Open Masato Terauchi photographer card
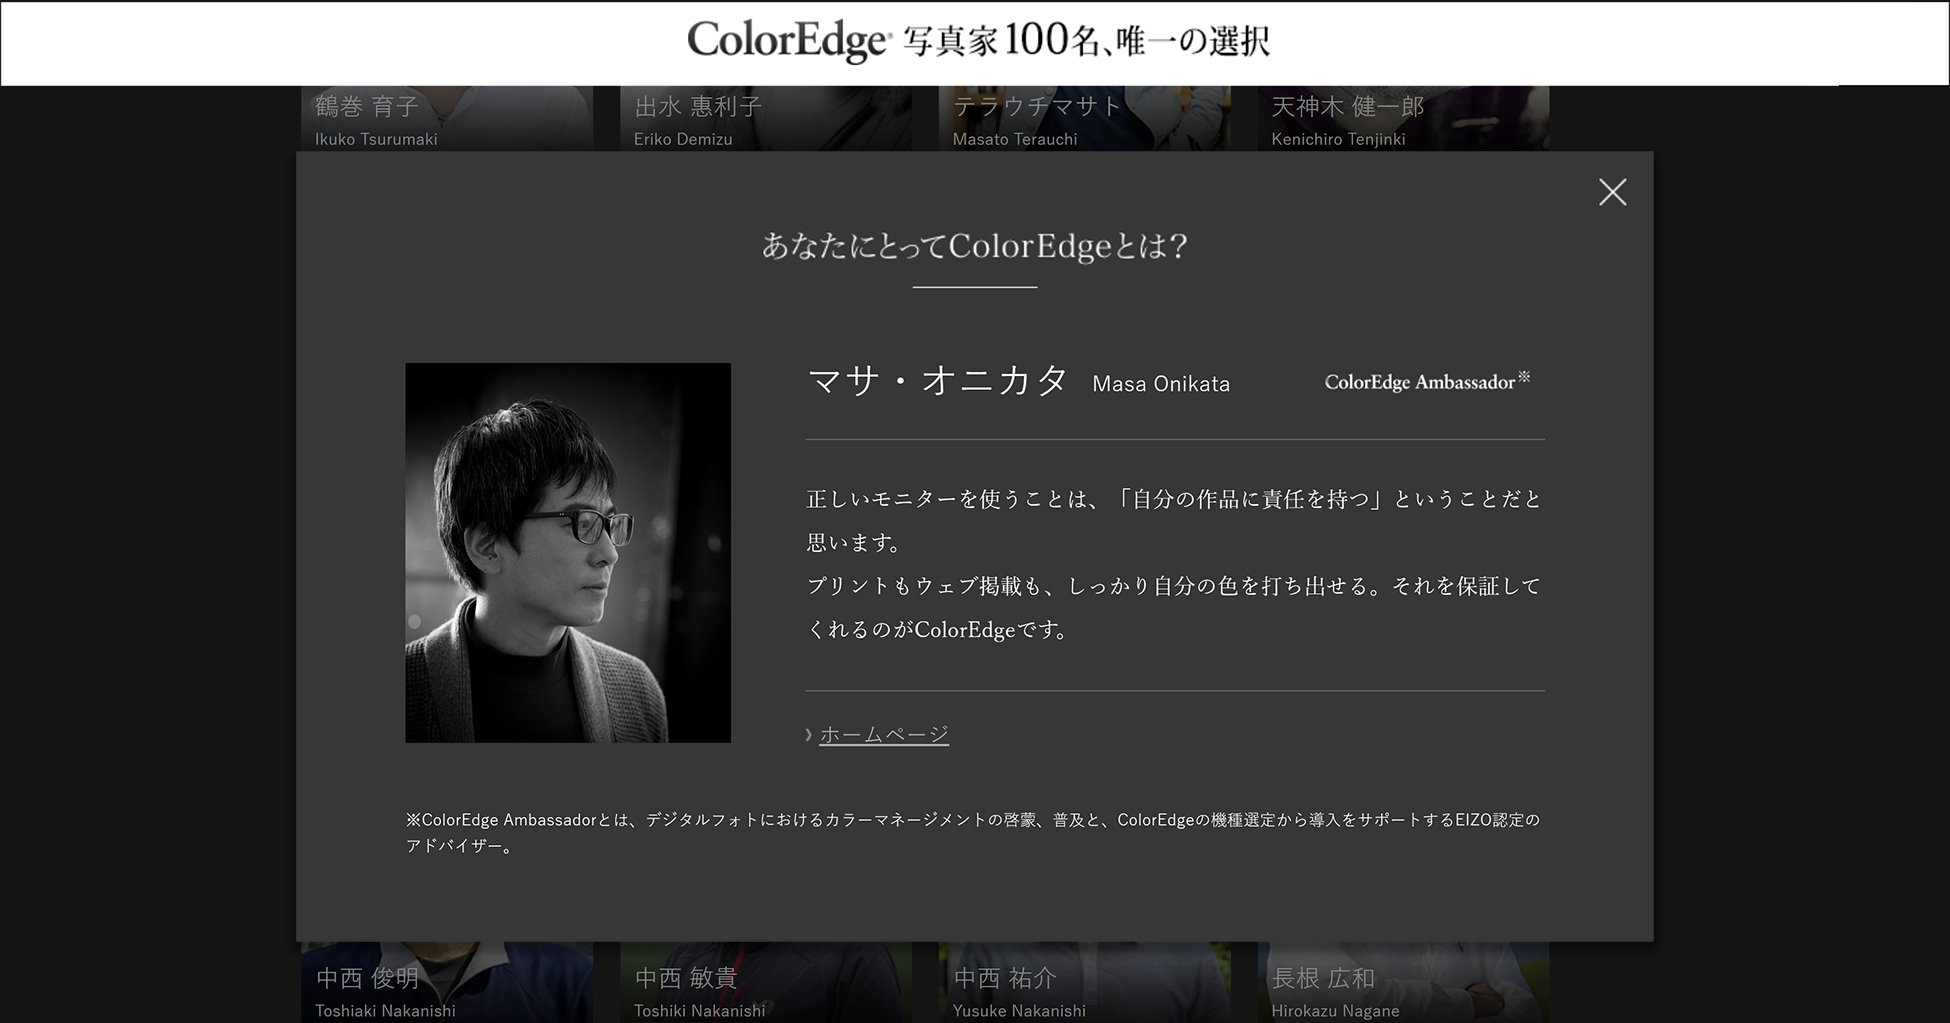Screen dimensions: 1950x1023 tap(1084, 118)
